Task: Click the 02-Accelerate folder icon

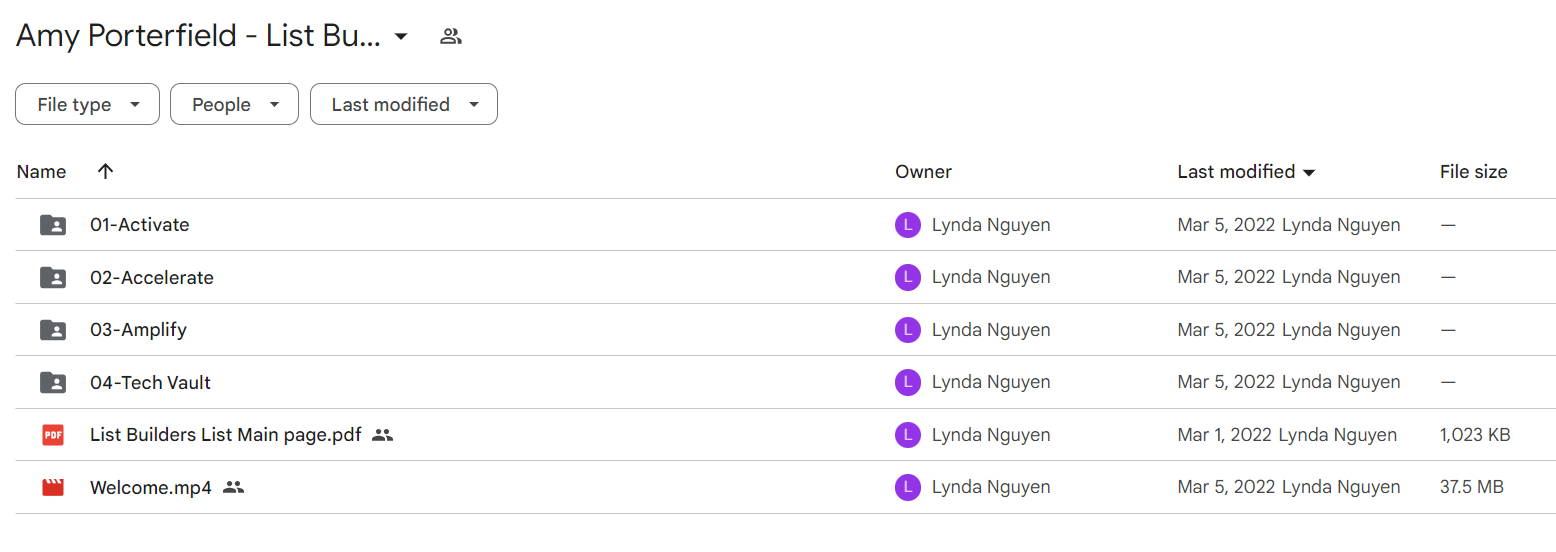Action: click(x=53, y=277)
